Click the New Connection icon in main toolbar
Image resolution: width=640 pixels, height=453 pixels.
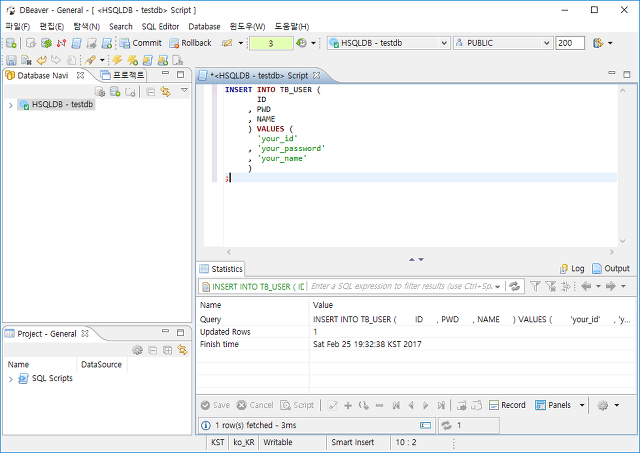point(11,43)
